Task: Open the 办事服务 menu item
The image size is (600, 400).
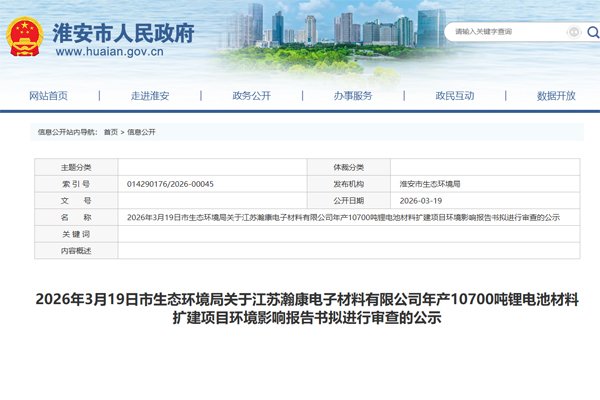Action: coord(353,96)
